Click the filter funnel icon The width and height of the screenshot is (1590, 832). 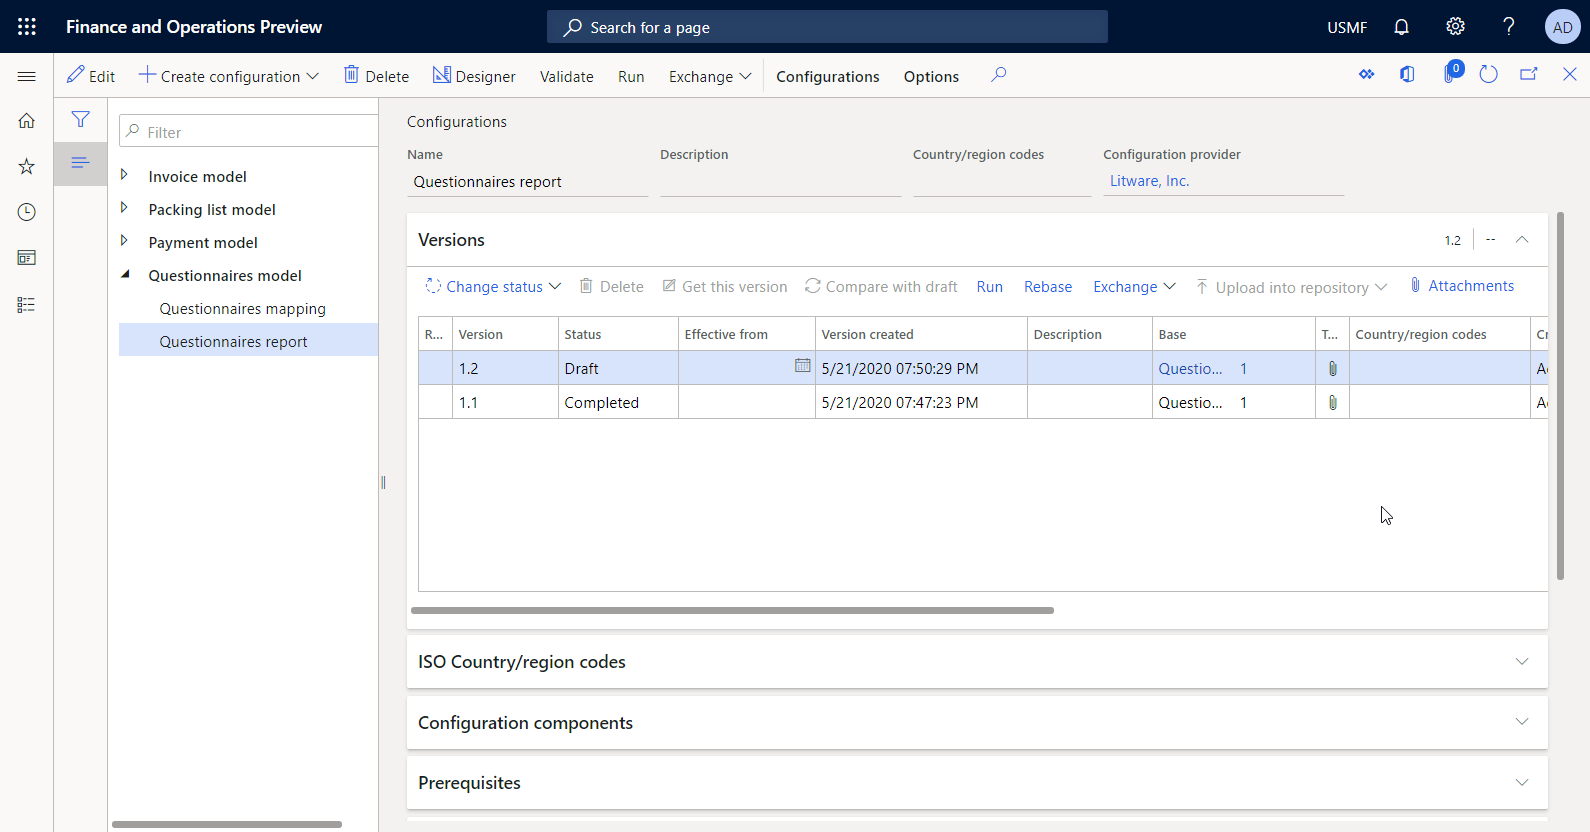[81, 120]
